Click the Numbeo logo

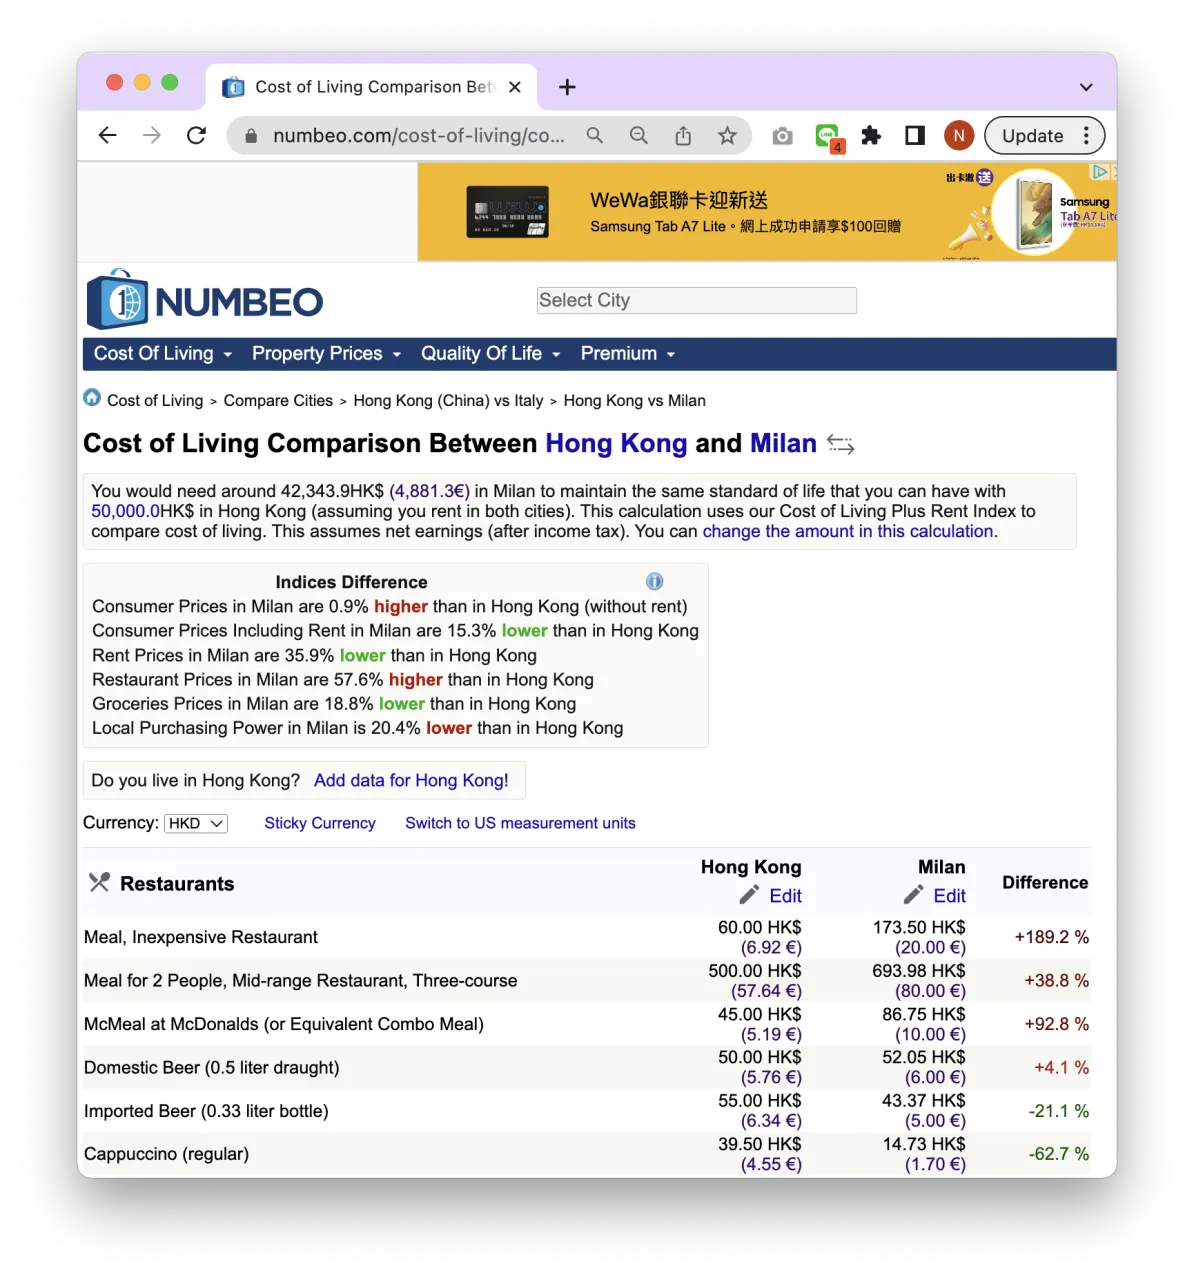click(x=205, y=300)
